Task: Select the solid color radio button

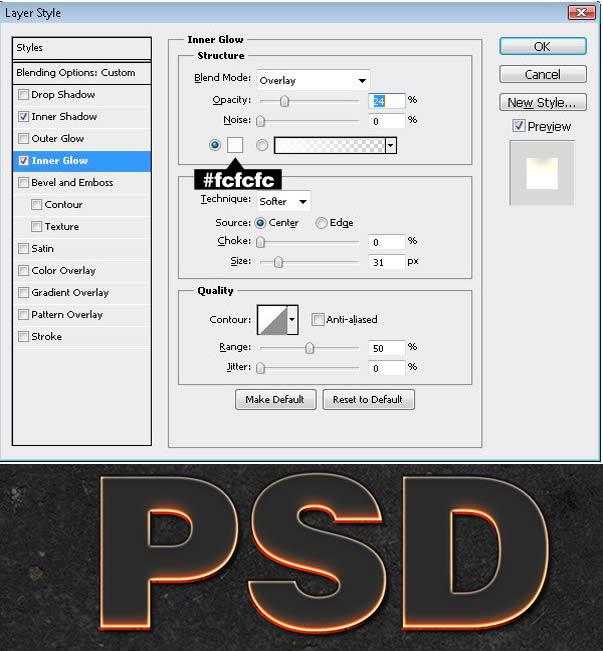Action: (x=215, y=145)
